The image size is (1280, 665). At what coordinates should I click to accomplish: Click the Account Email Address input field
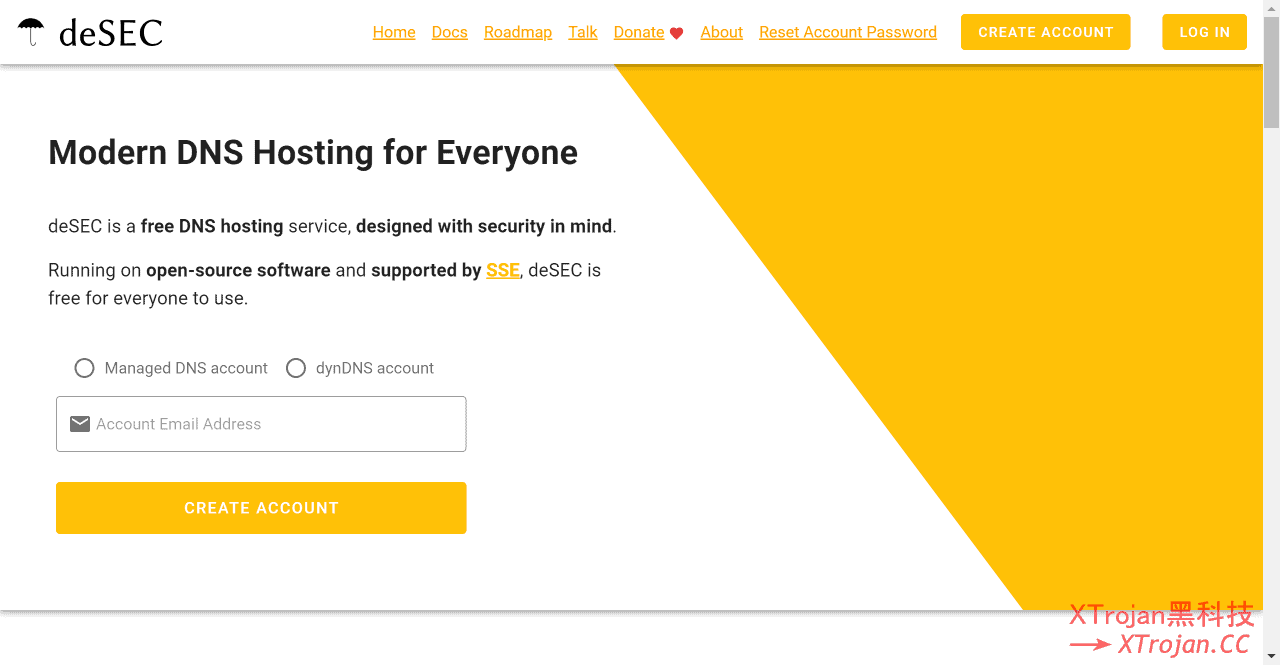(275, 424)
